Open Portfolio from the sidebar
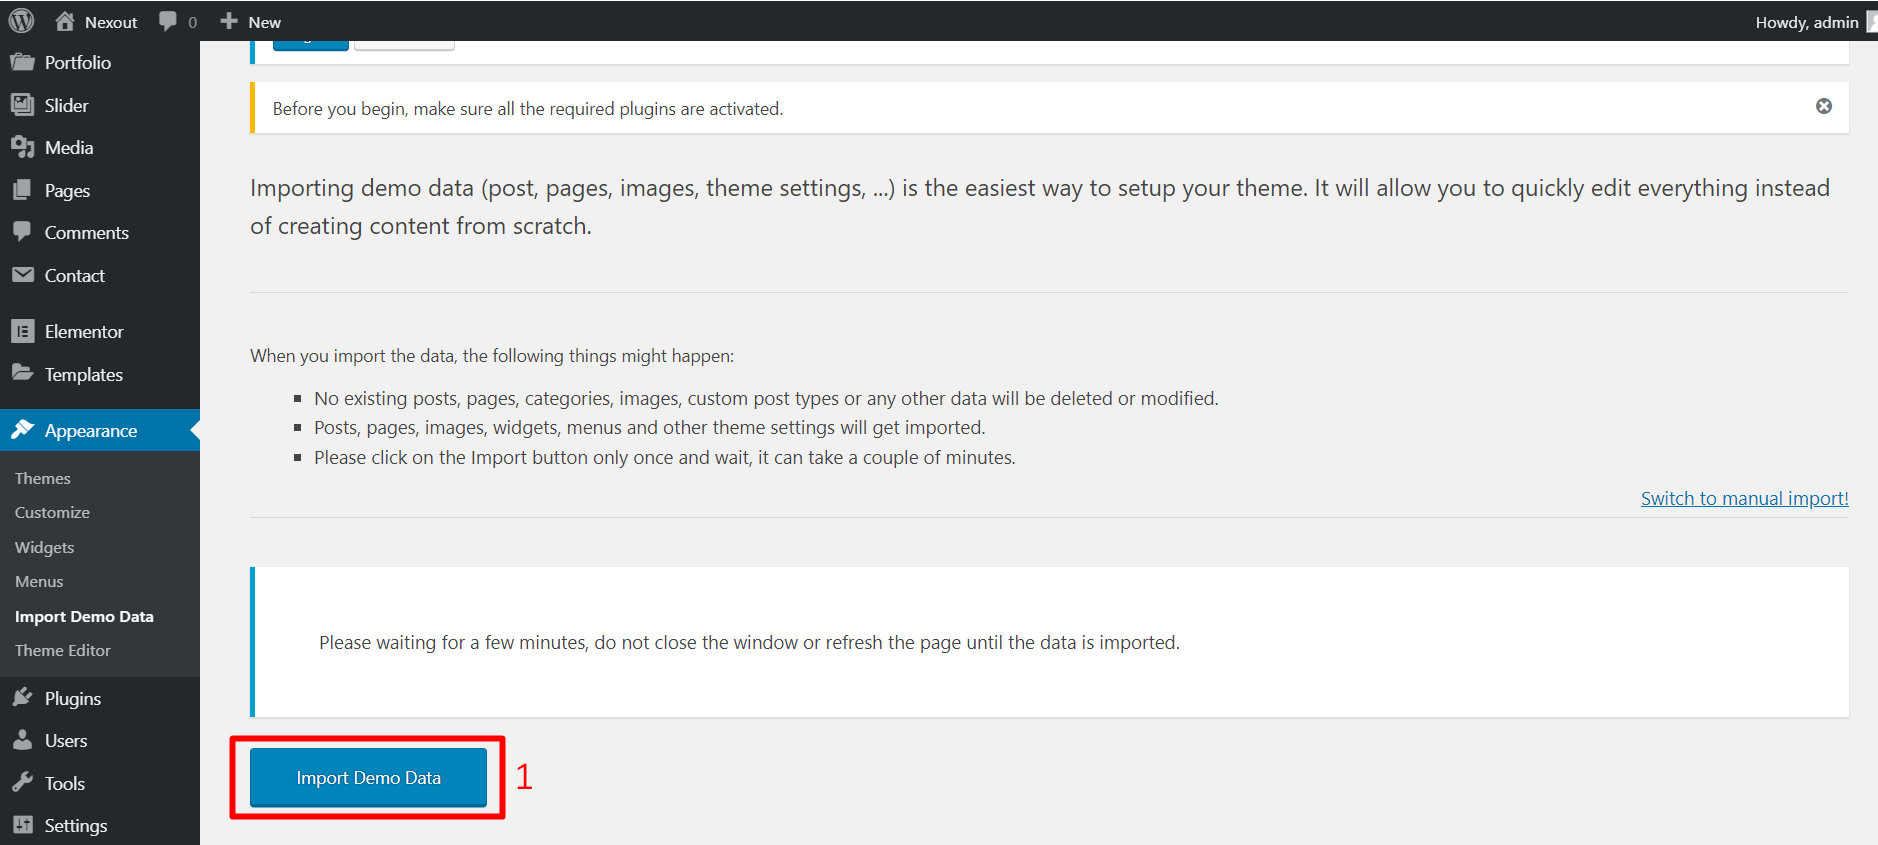 pyautogui.click(x=77, y=62)
